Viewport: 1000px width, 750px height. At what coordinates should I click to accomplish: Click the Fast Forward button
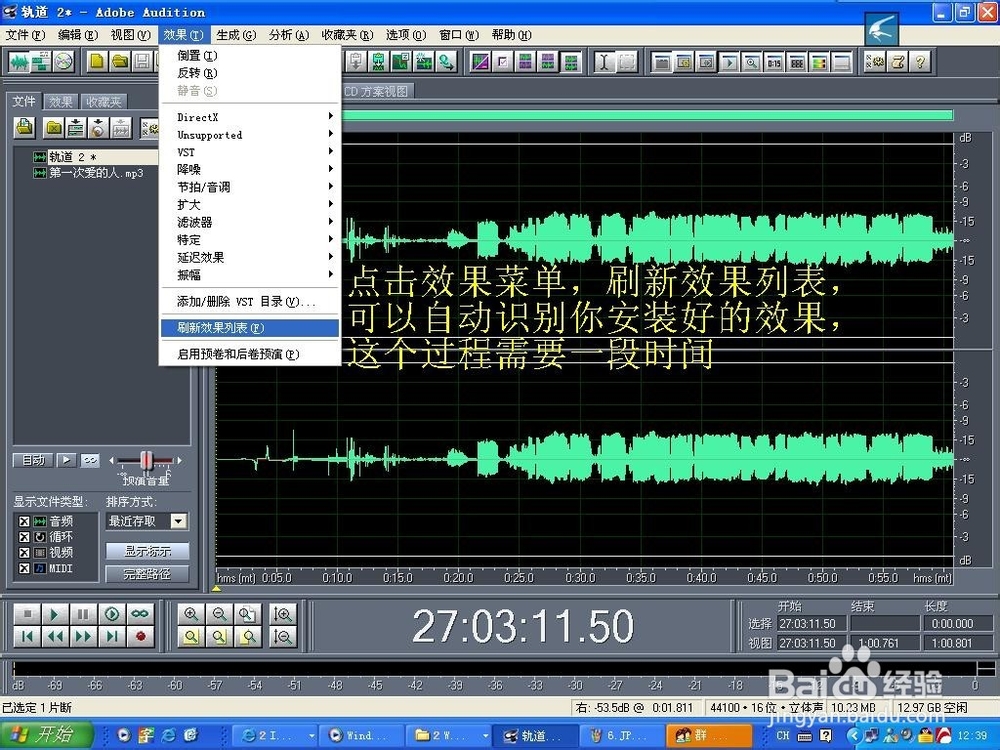tap(83, 636)
